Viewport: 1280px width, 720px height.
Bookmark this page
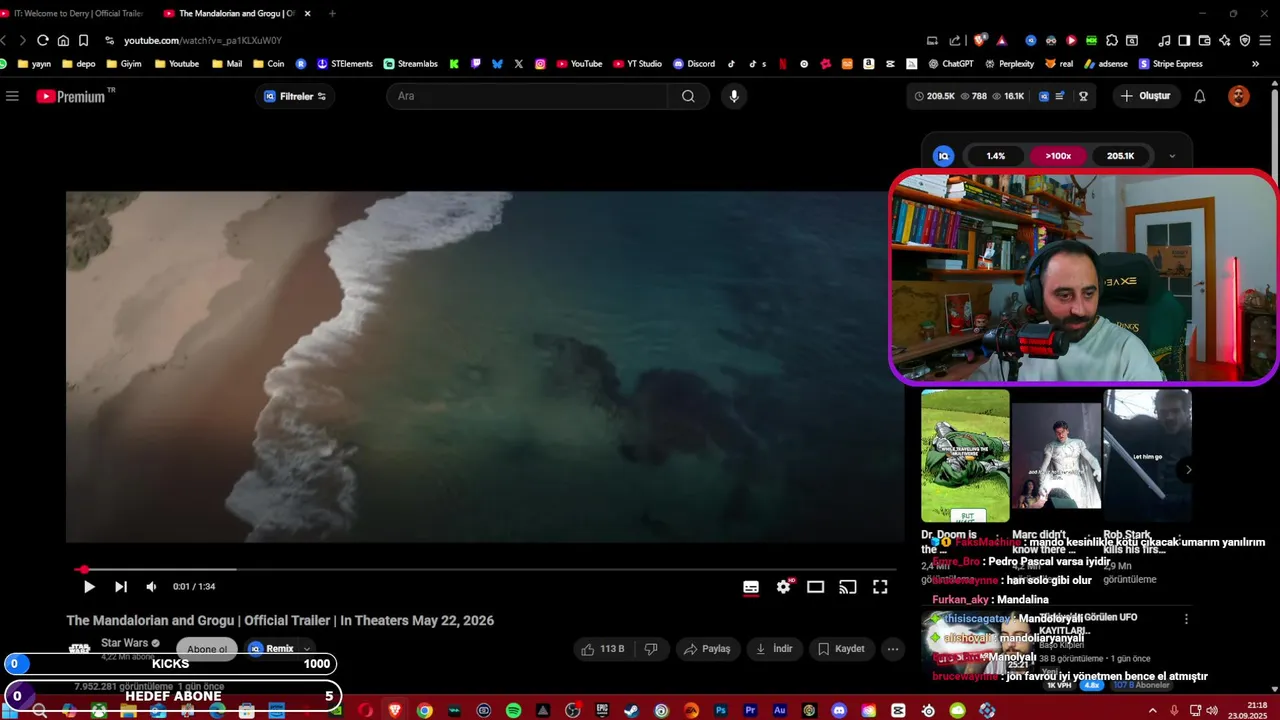coord(83,40)
